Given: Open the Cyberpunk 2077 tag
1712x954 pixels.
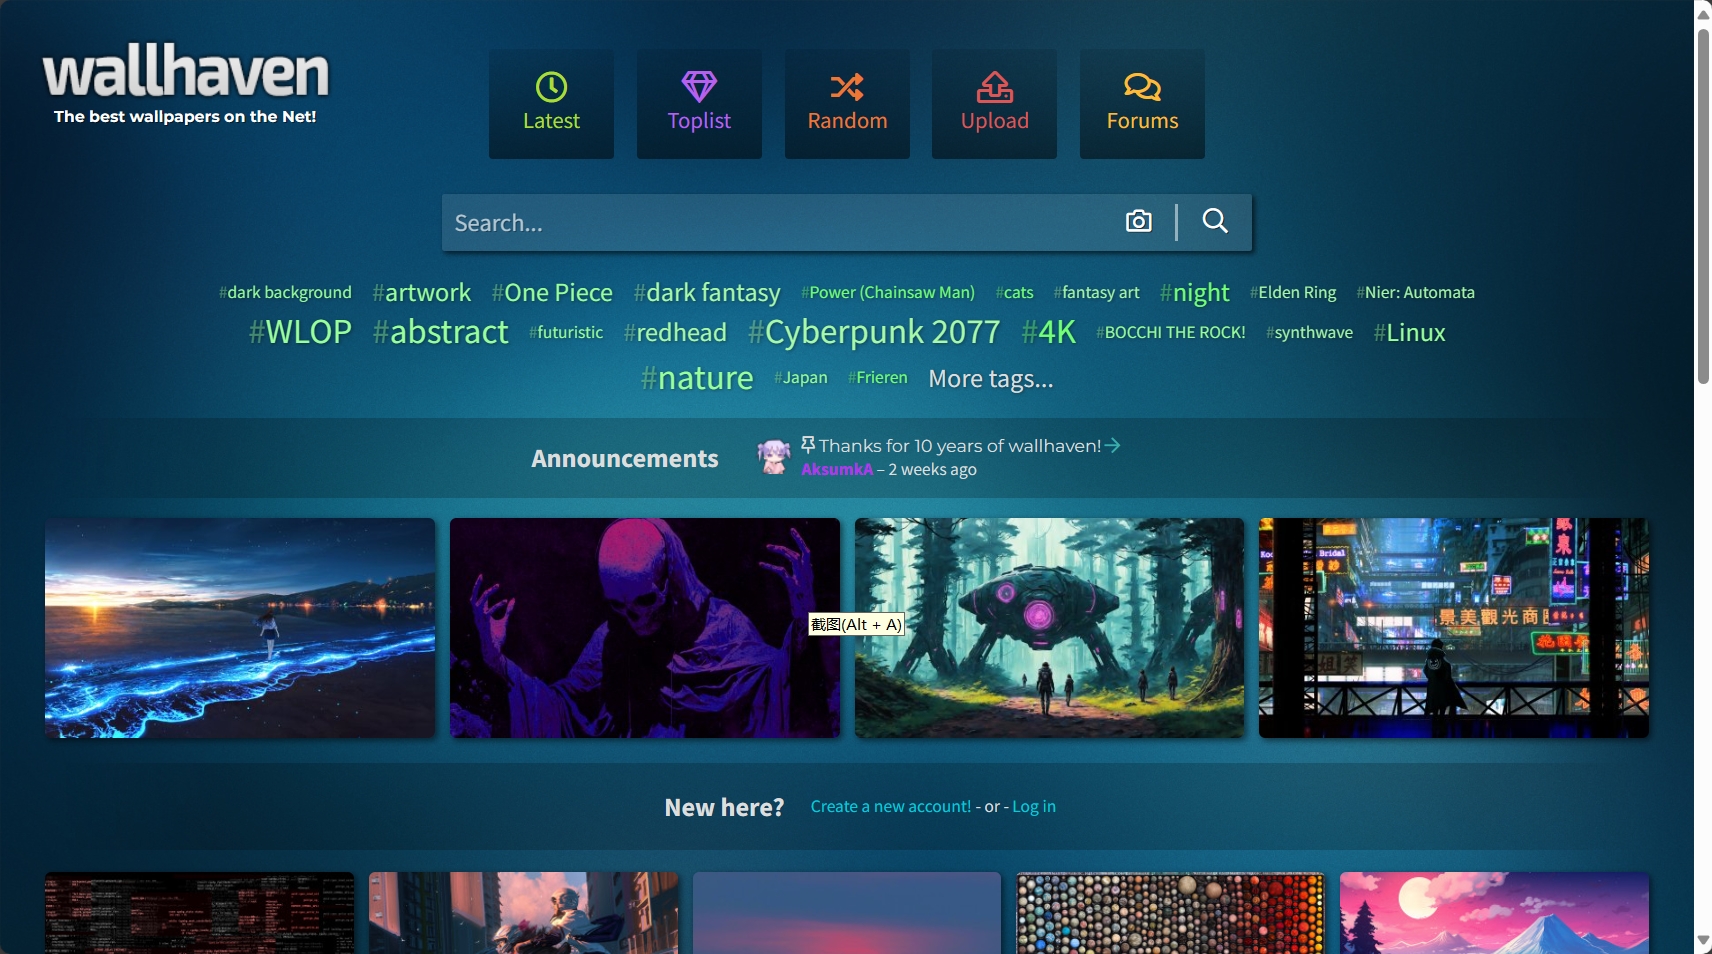Looking at the screenshot, I should coord(874,332).
